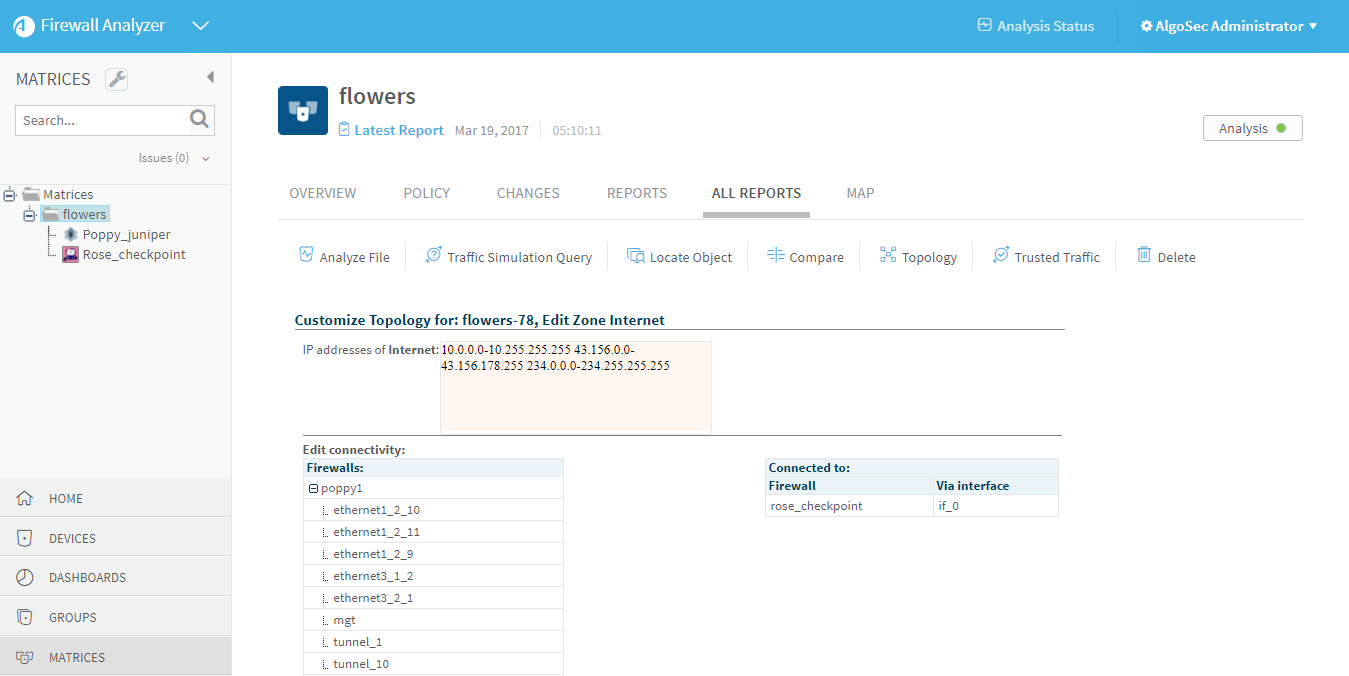
Task: Switch to the Overview tab
Action: click(322, 193)
